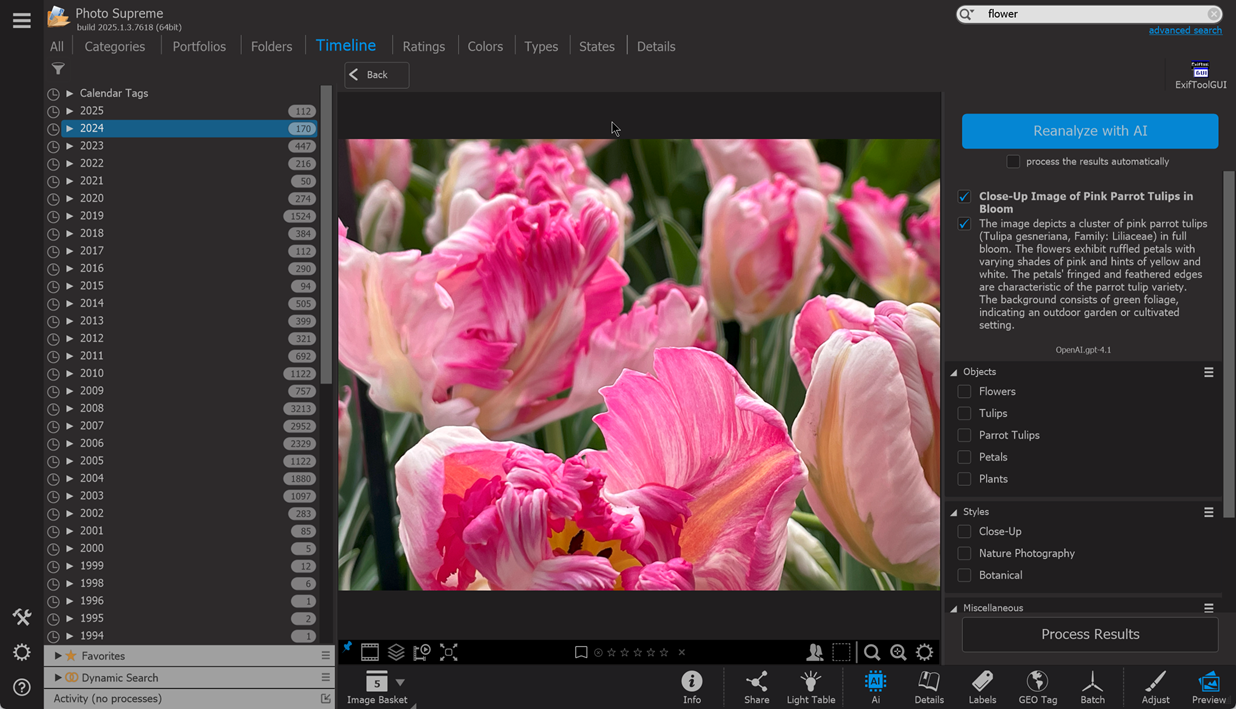This screenshot has height=709, width=1236.
Task: Open the Info panel
Action: 692,687
